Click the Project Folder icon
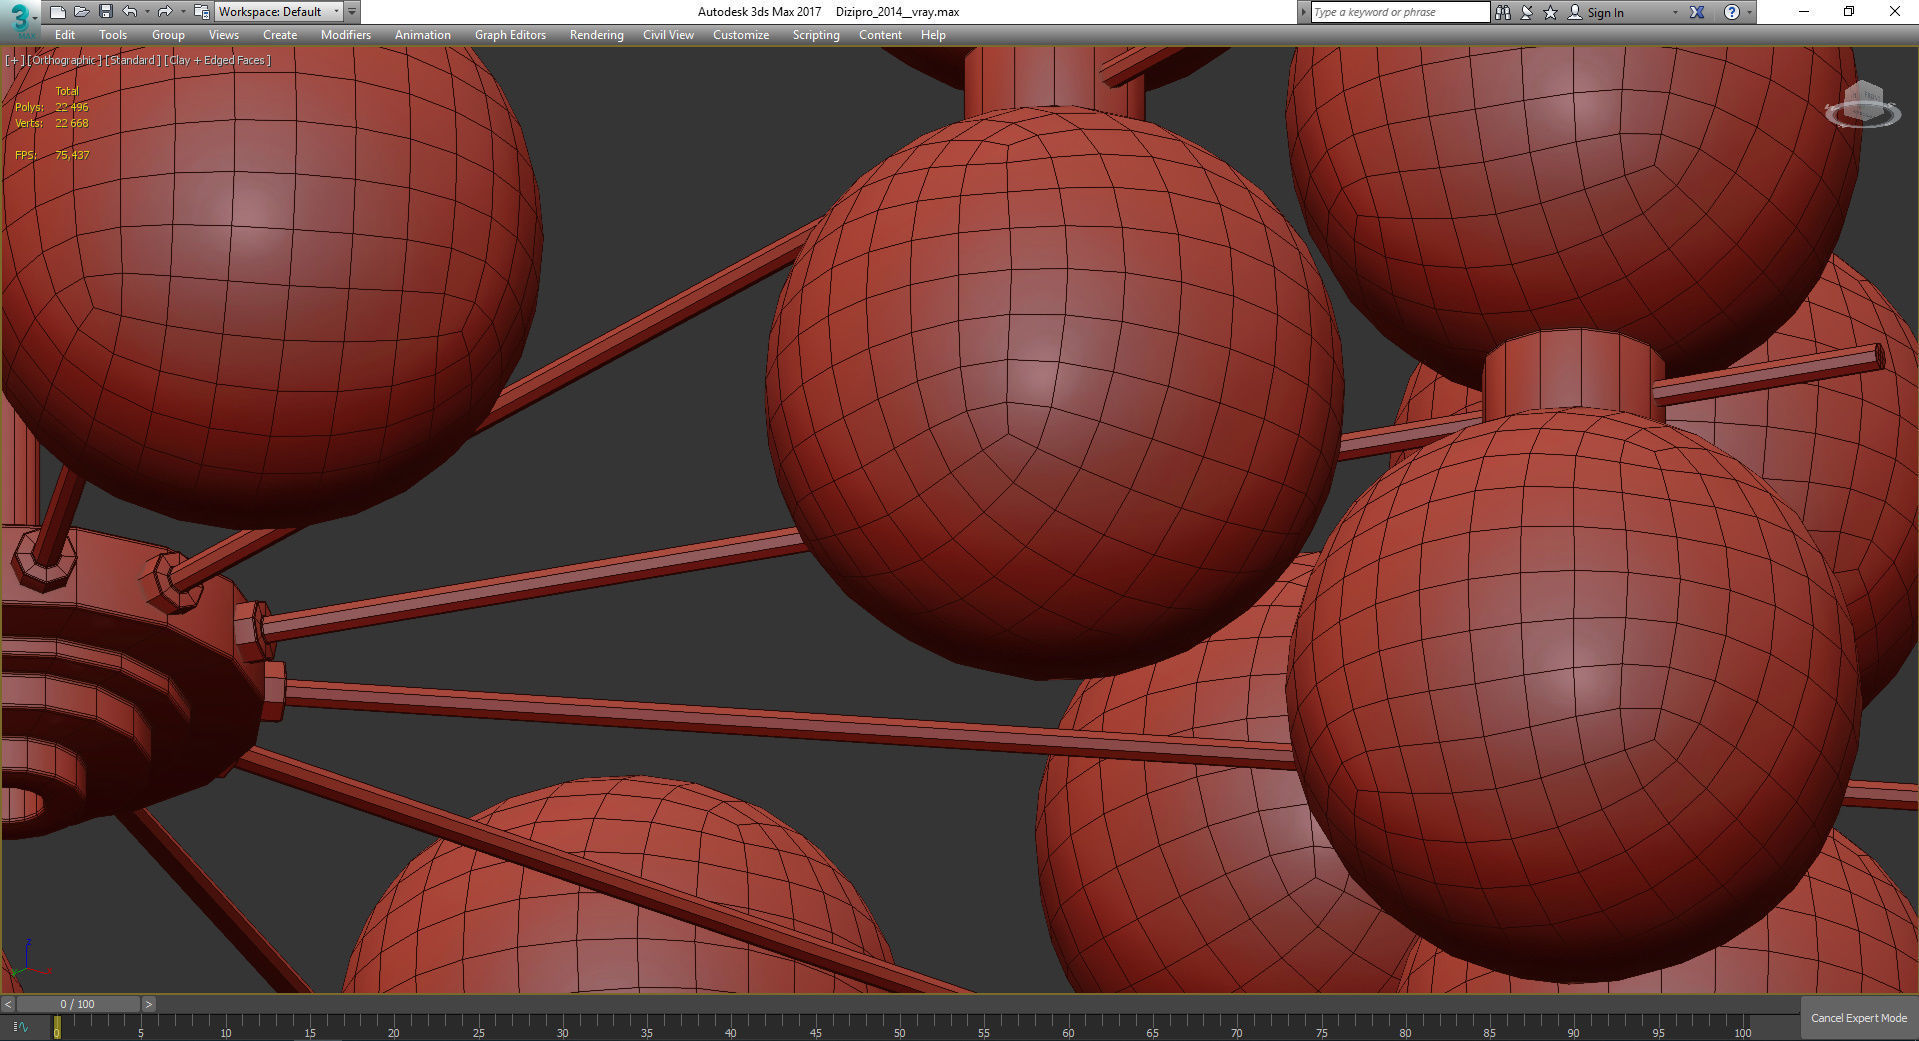This screenshot has height=1041, width=1919. pyautogui.click(x=201, y=12)
